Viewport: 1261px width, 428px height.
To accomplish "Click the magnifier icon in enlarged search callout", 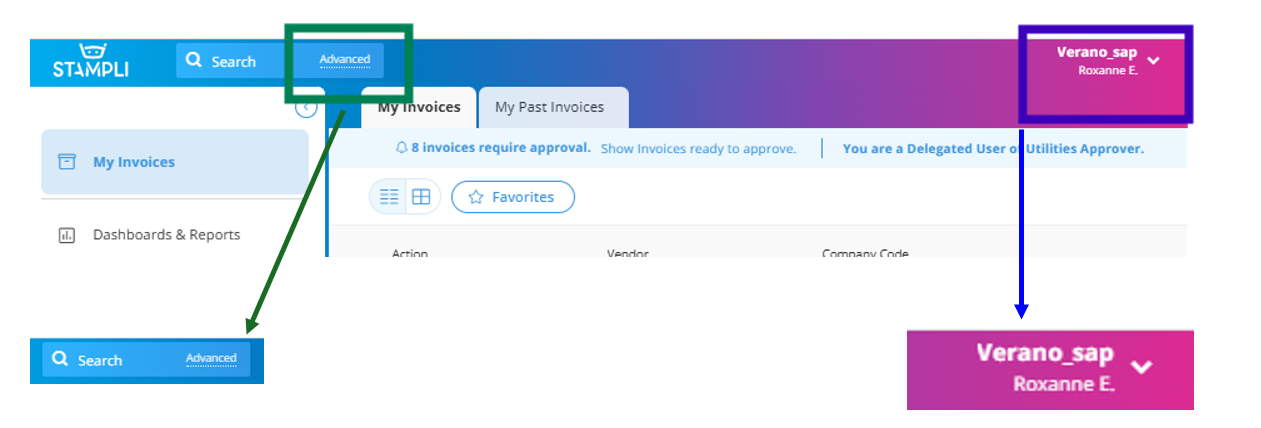I will (x=60, y=359).
